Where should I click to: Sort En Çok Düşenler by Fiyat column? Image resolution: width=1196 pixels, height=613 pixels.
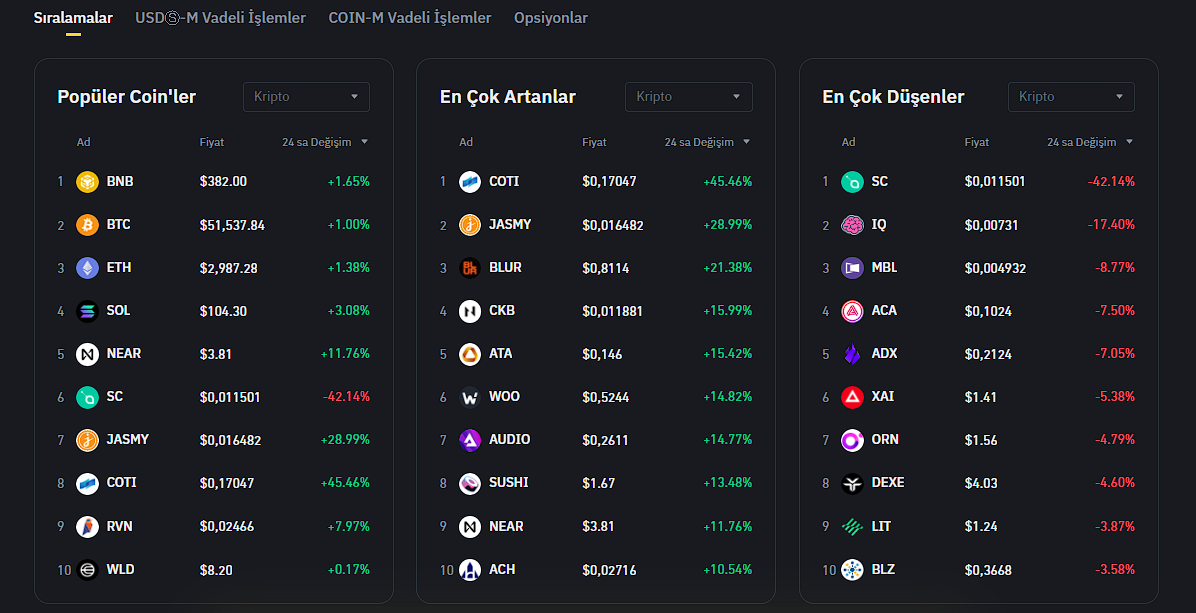point(977,142)
